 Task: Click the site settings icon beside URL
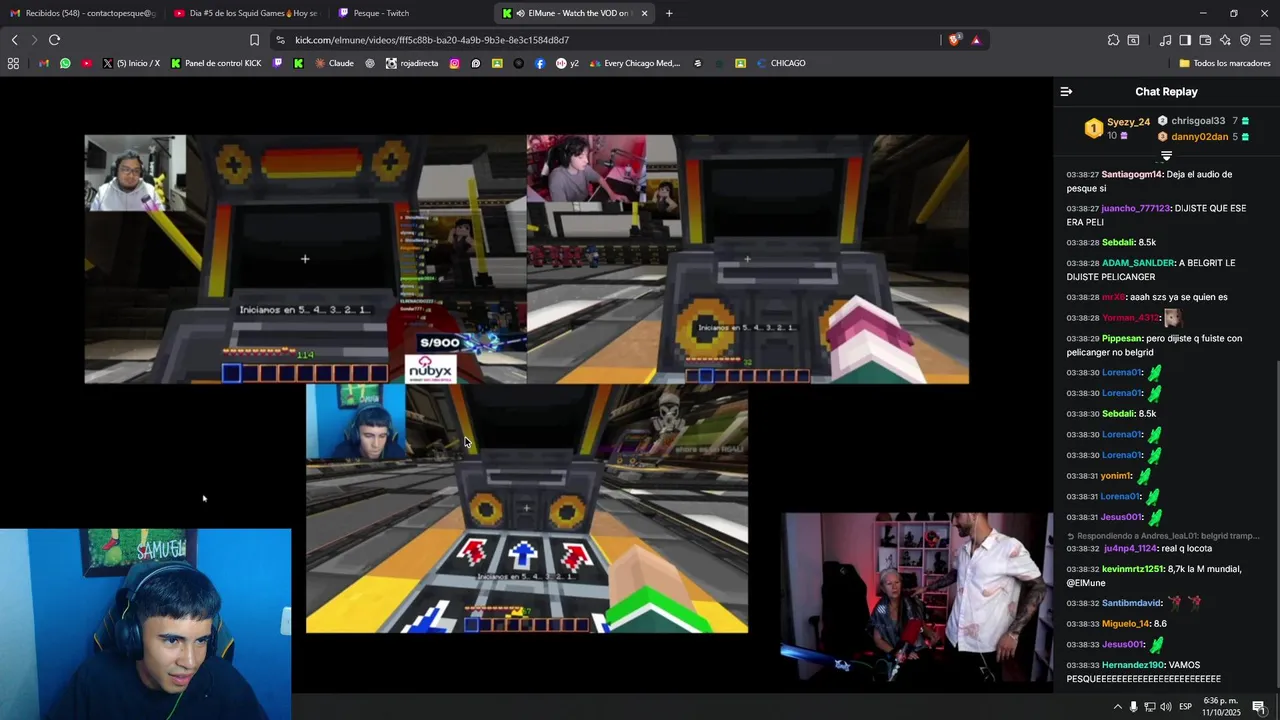(280, 40)
